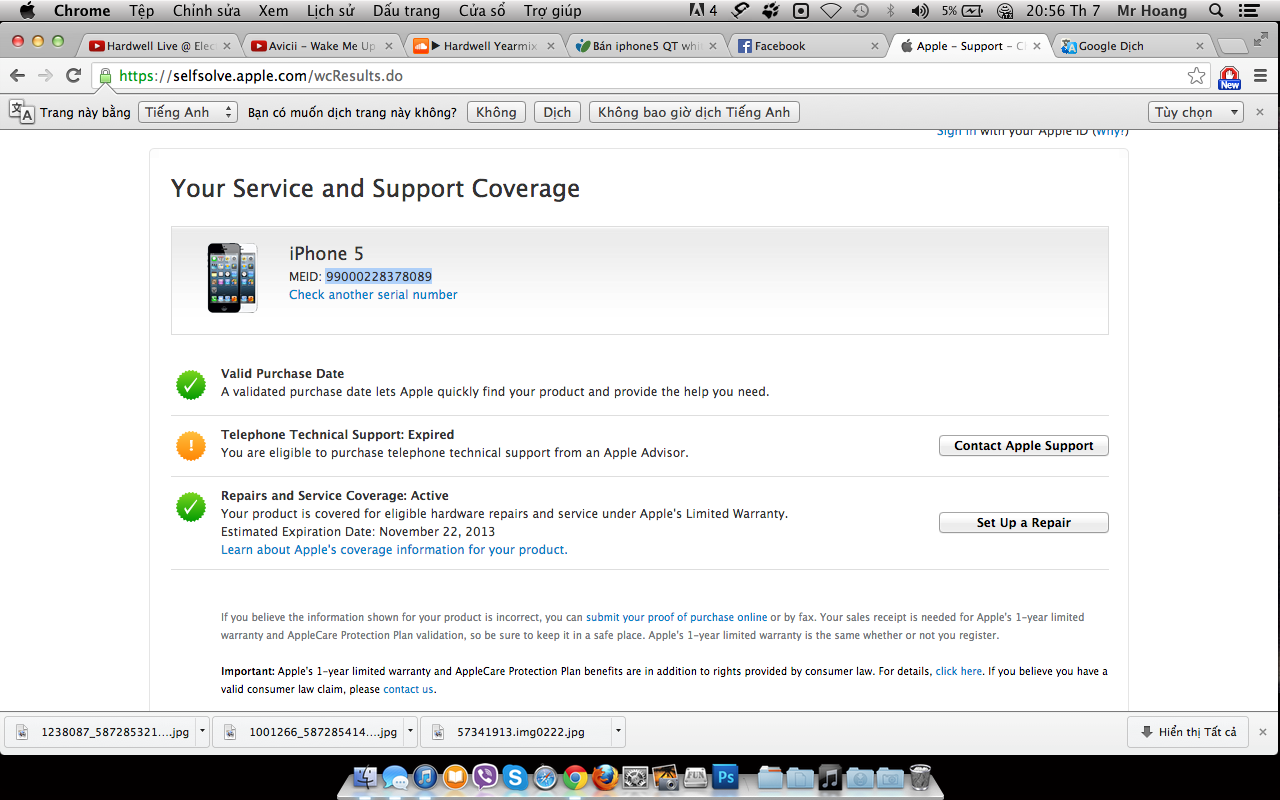Viewport: 1280px width, 800px height.
Task: Expand options for 1001266_587285414 download
Action: (410, 732)
